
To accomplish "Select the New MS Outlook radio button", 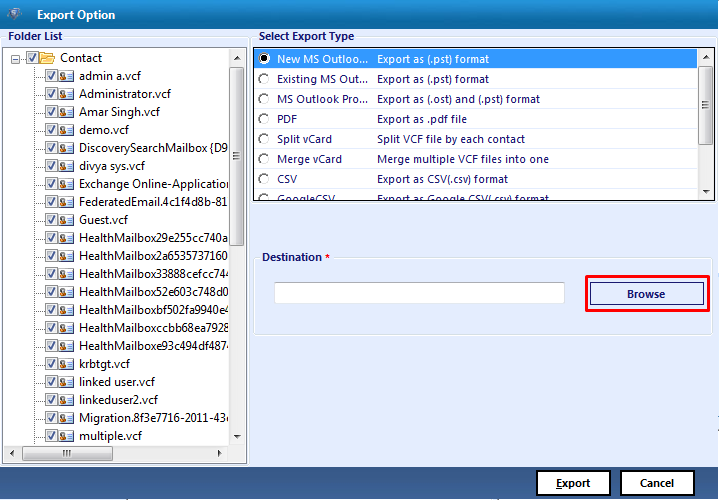I will 264,59.
